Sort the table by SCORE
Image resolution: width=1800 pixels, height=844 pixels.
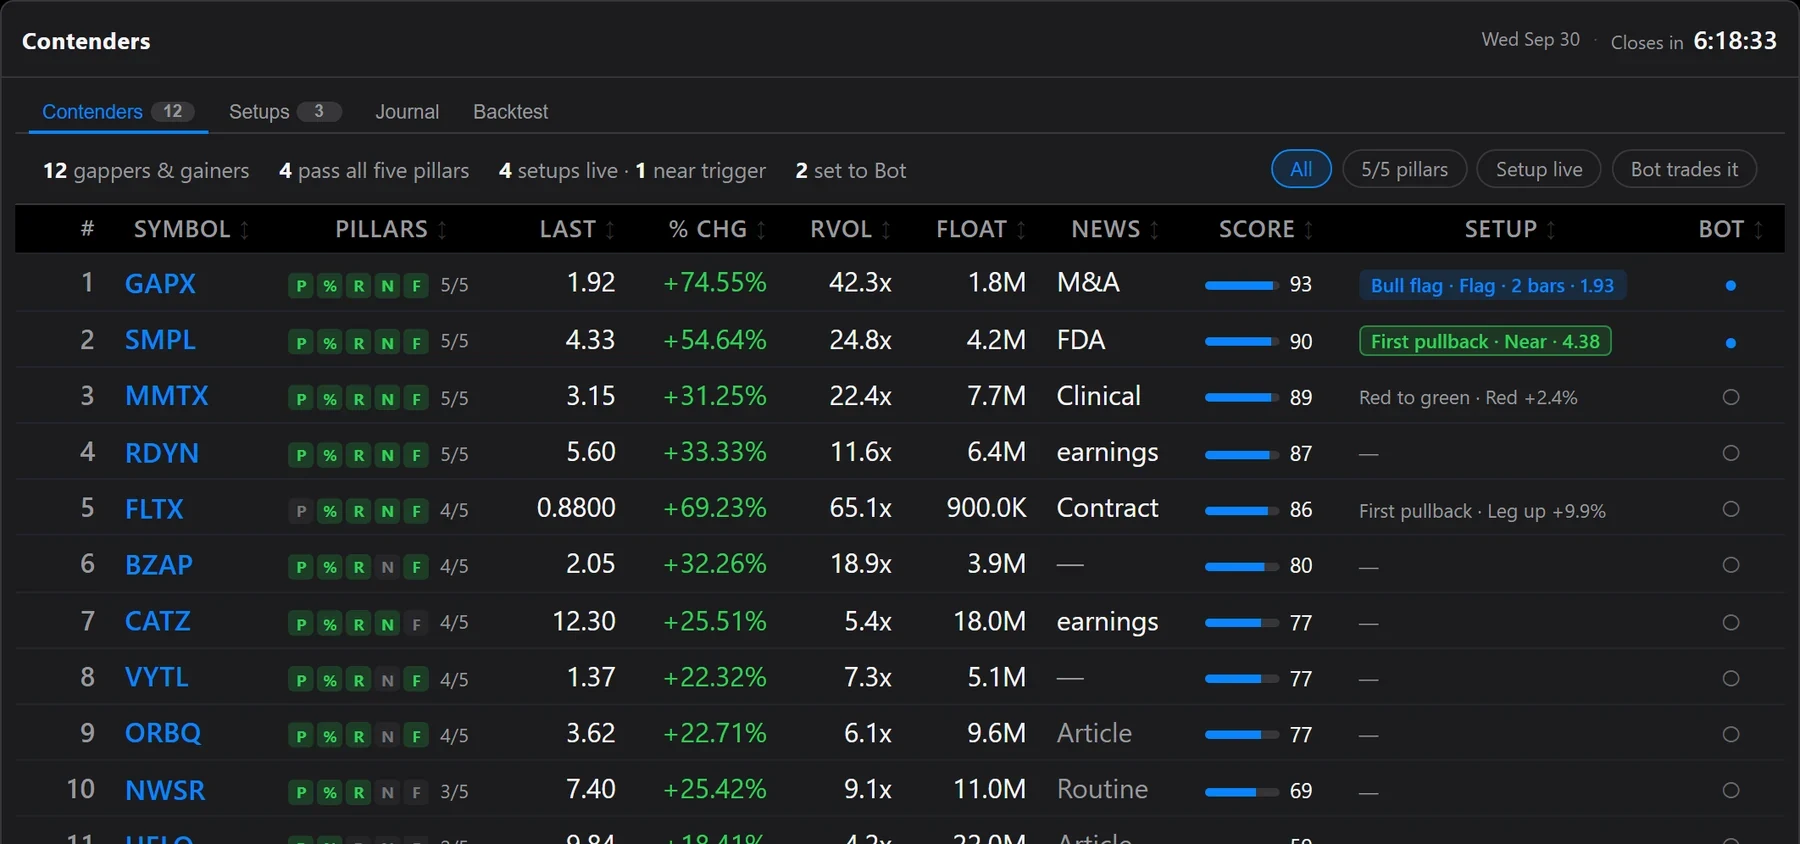[x=1266, y=230]
